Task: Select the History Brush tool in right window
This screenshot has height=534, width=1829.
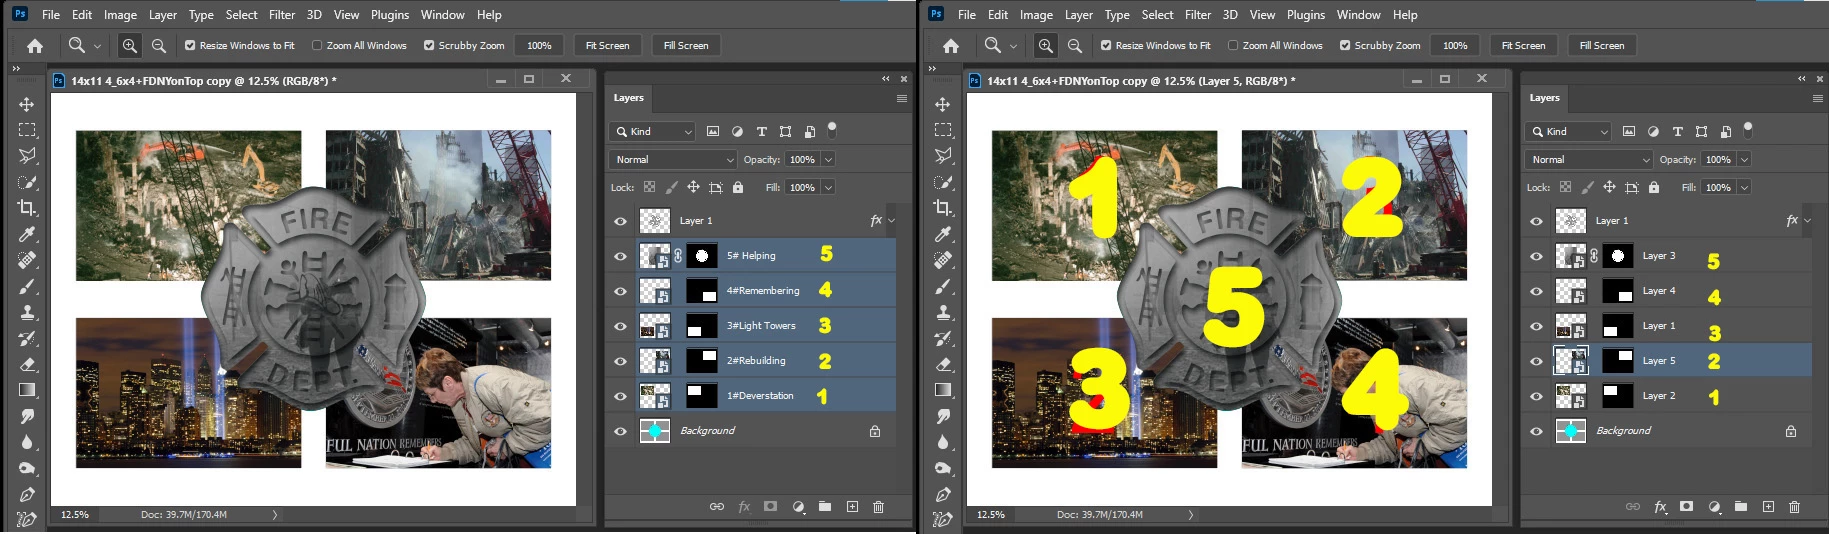Action: pyautogui.click(x=942, y=338)
